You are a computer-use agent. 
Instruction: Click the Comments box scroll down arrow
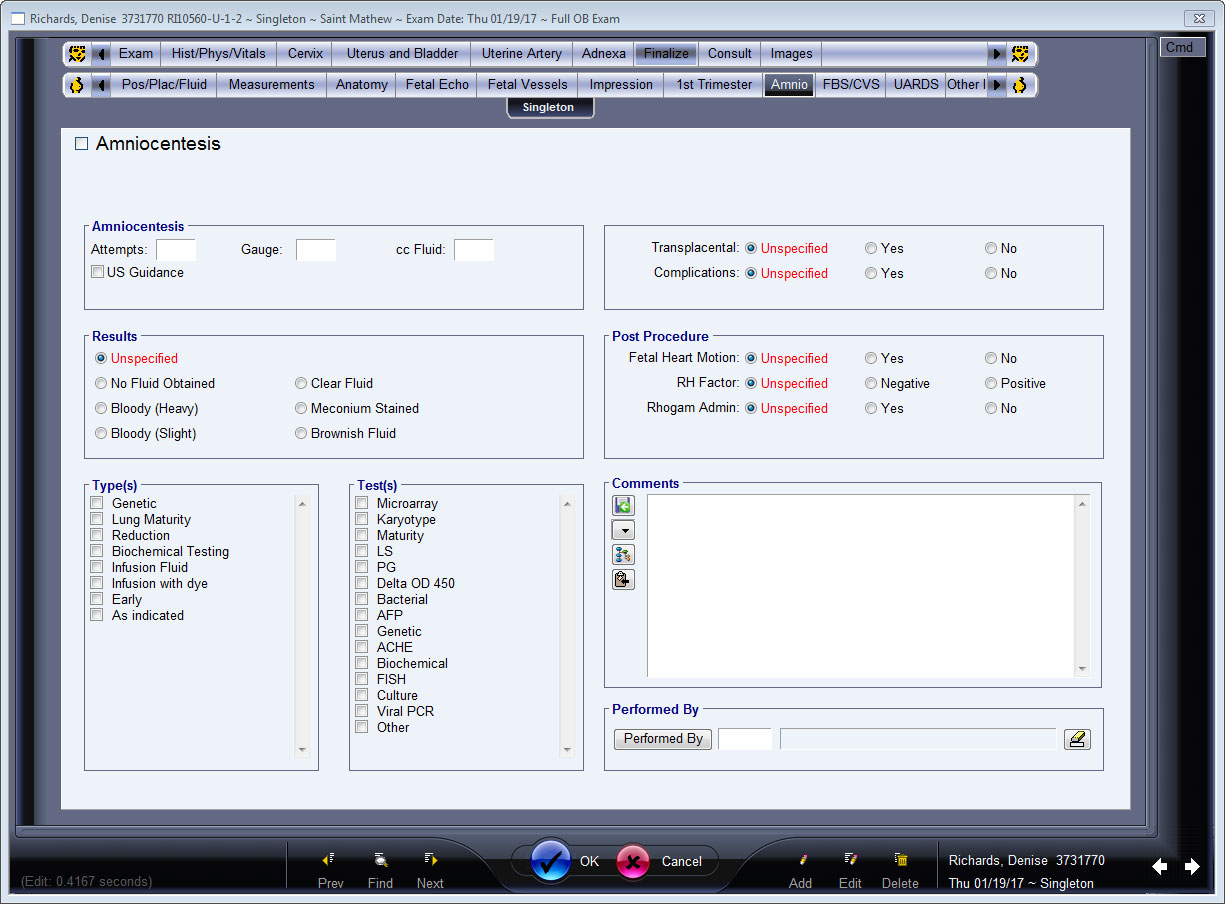pyautogui.click(x=1082, y=669)
